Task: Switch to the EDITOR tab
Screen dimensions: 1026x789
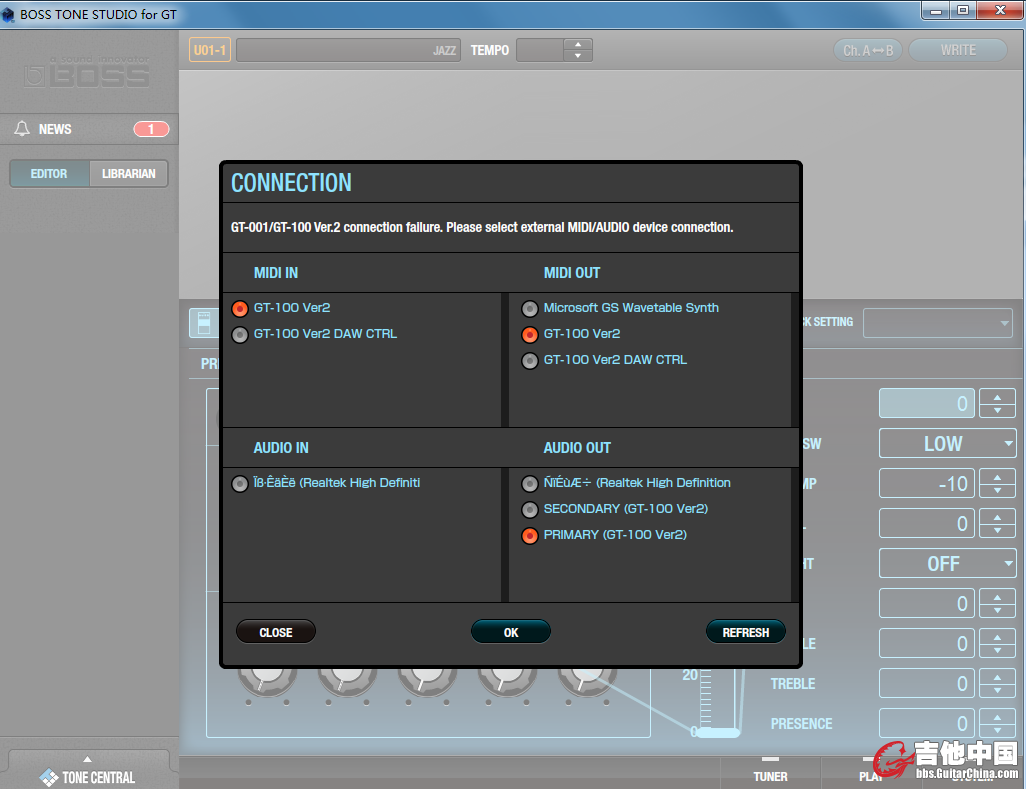Action: pyautogui.click(x=49, y=174)
